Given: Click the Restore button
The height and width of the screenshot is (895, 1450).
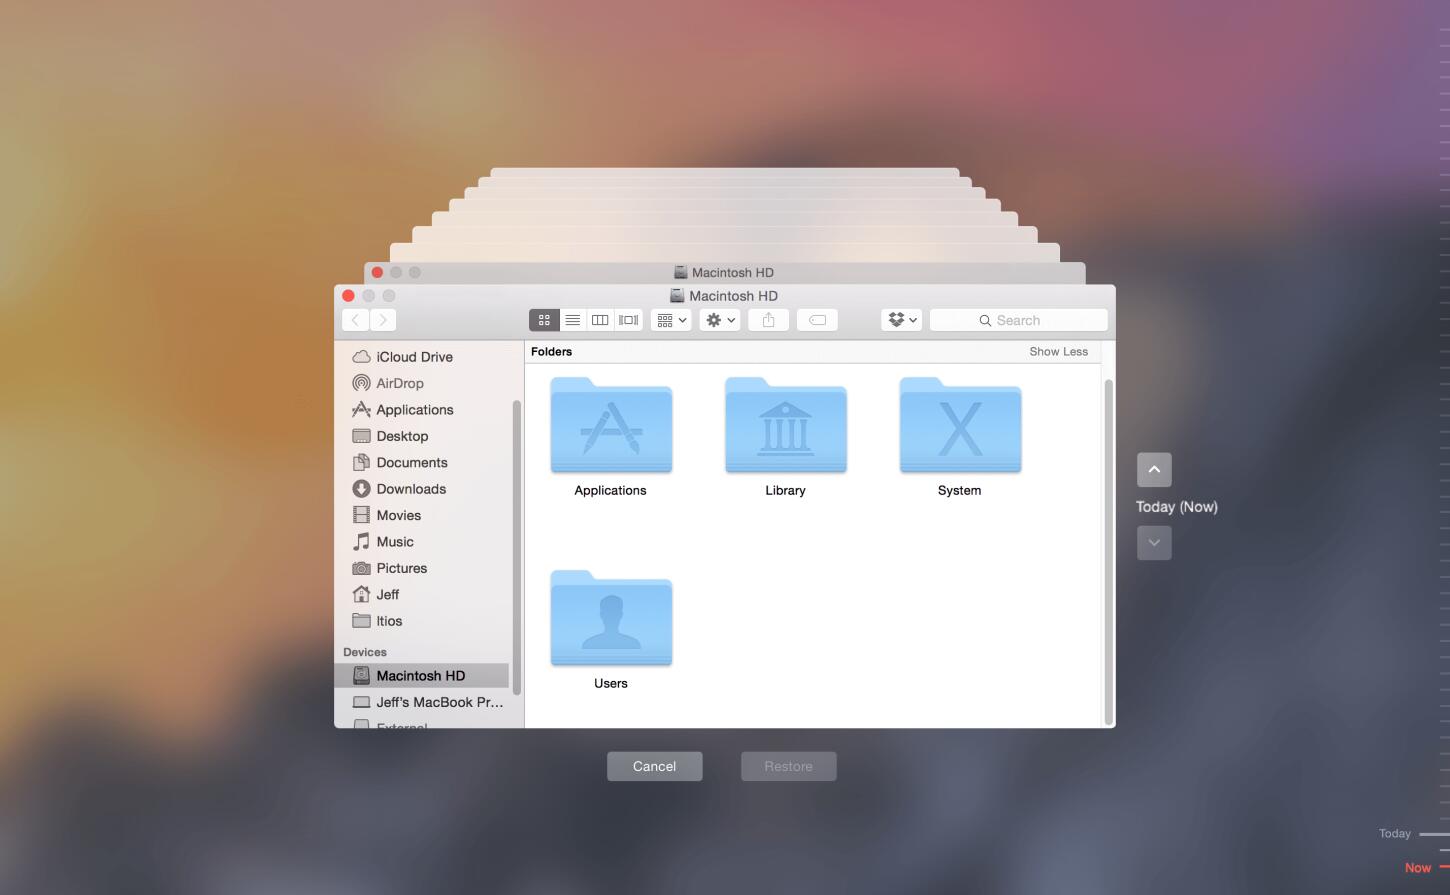Looking at the screenshot, I should point(789,766).
